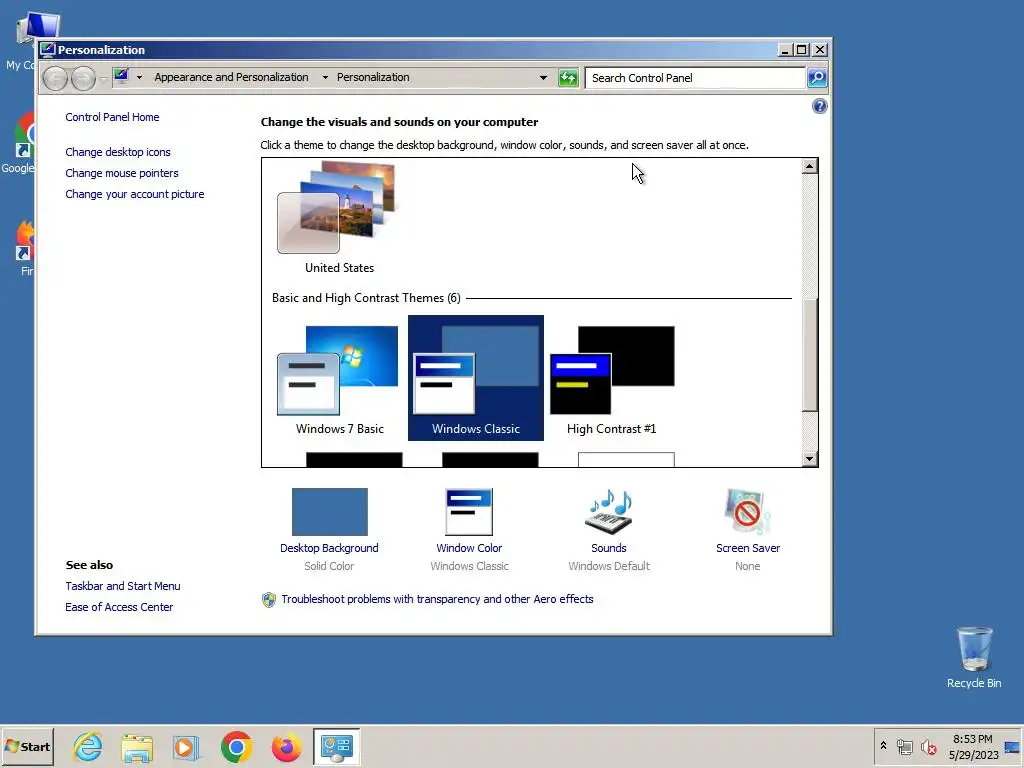The height and width of the screenshot is (768, 1024).
Task: Expand recent pages dropdown next to Forward
Action: (103, 78)
